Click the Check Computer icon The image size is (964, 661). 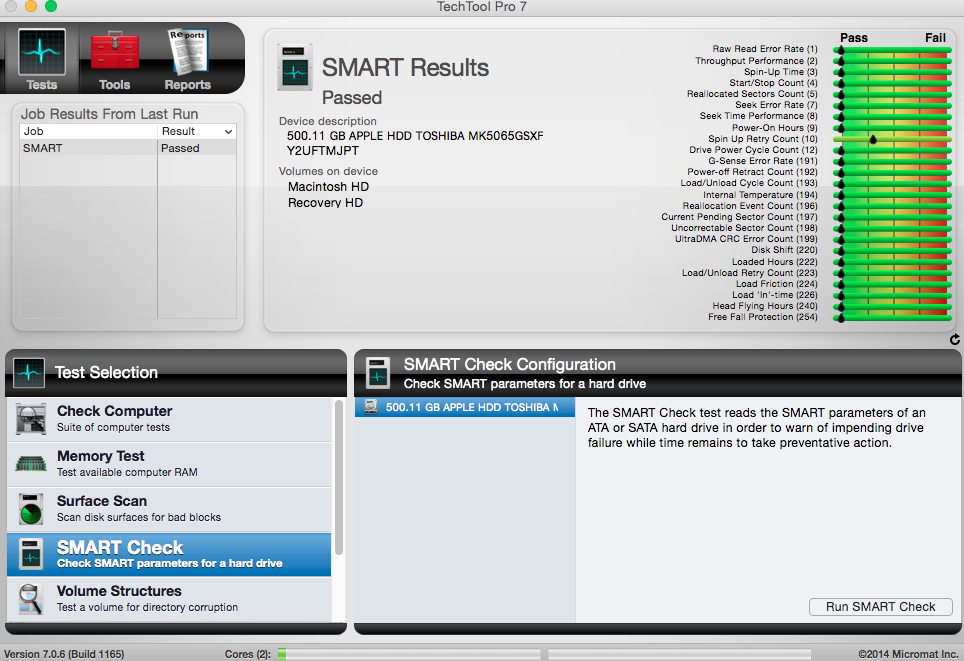[x=31, y=419]
